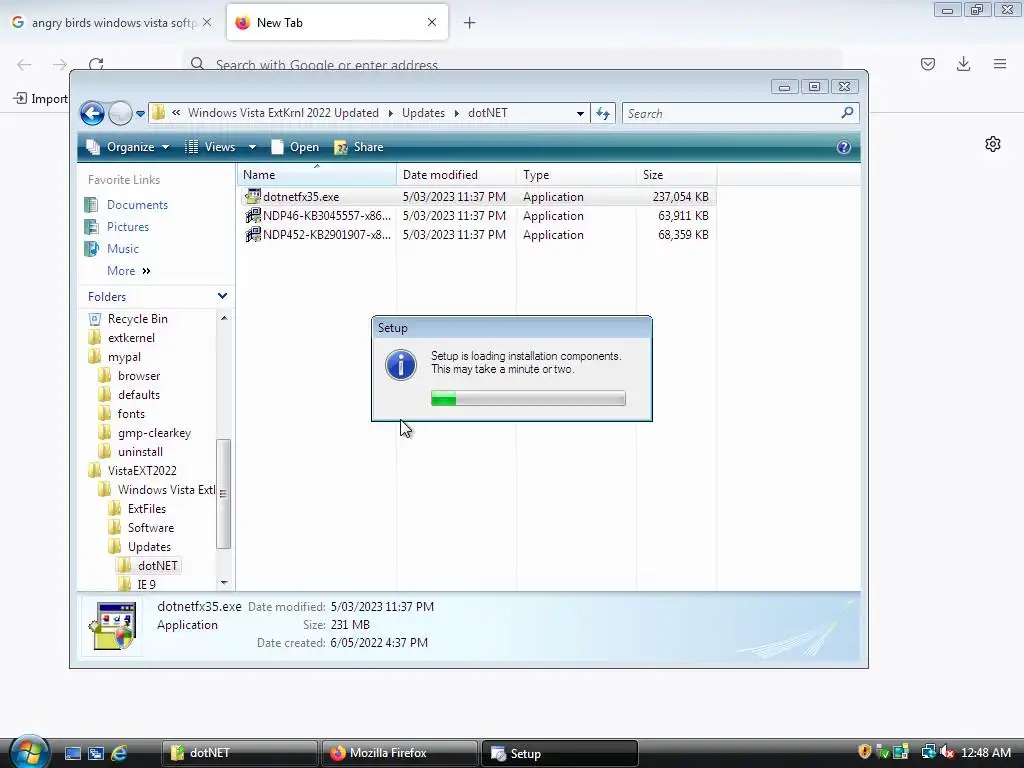Sort by the Name column header
The height and width of the screenshot is (768, 1024).
point(317,175)
